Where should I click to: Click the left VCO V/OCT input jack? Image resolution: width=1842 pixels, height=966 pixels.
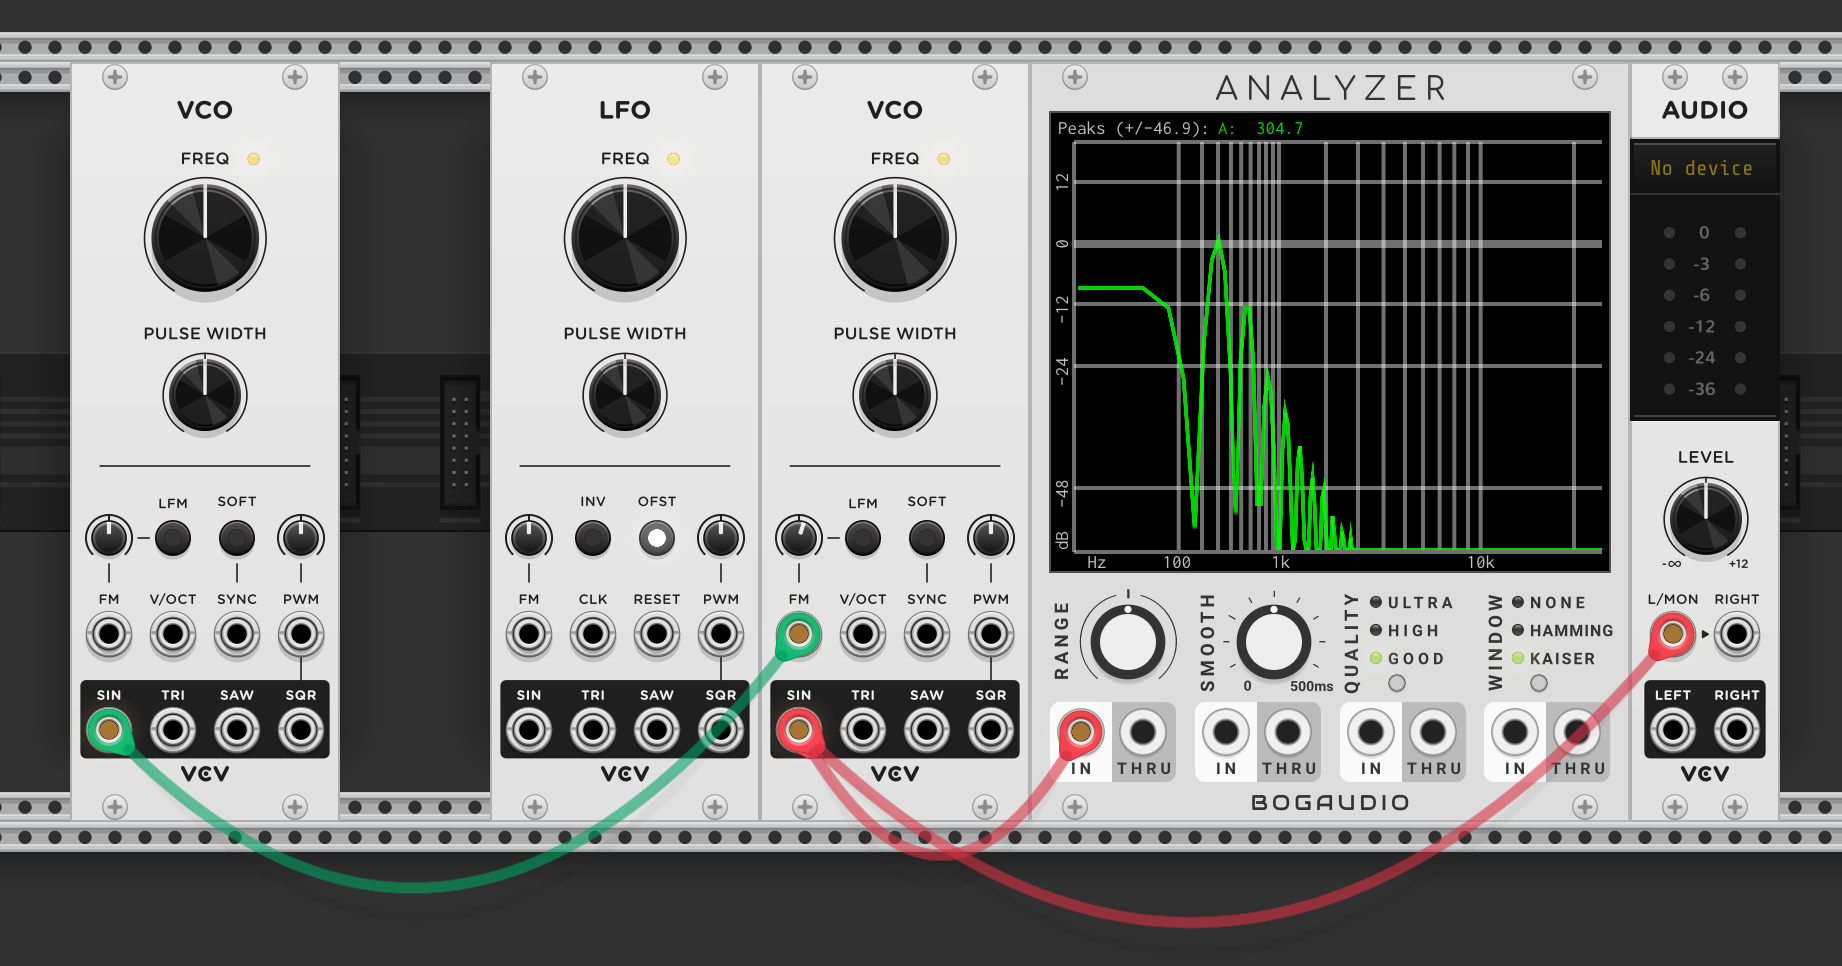[x=173, y=634]
